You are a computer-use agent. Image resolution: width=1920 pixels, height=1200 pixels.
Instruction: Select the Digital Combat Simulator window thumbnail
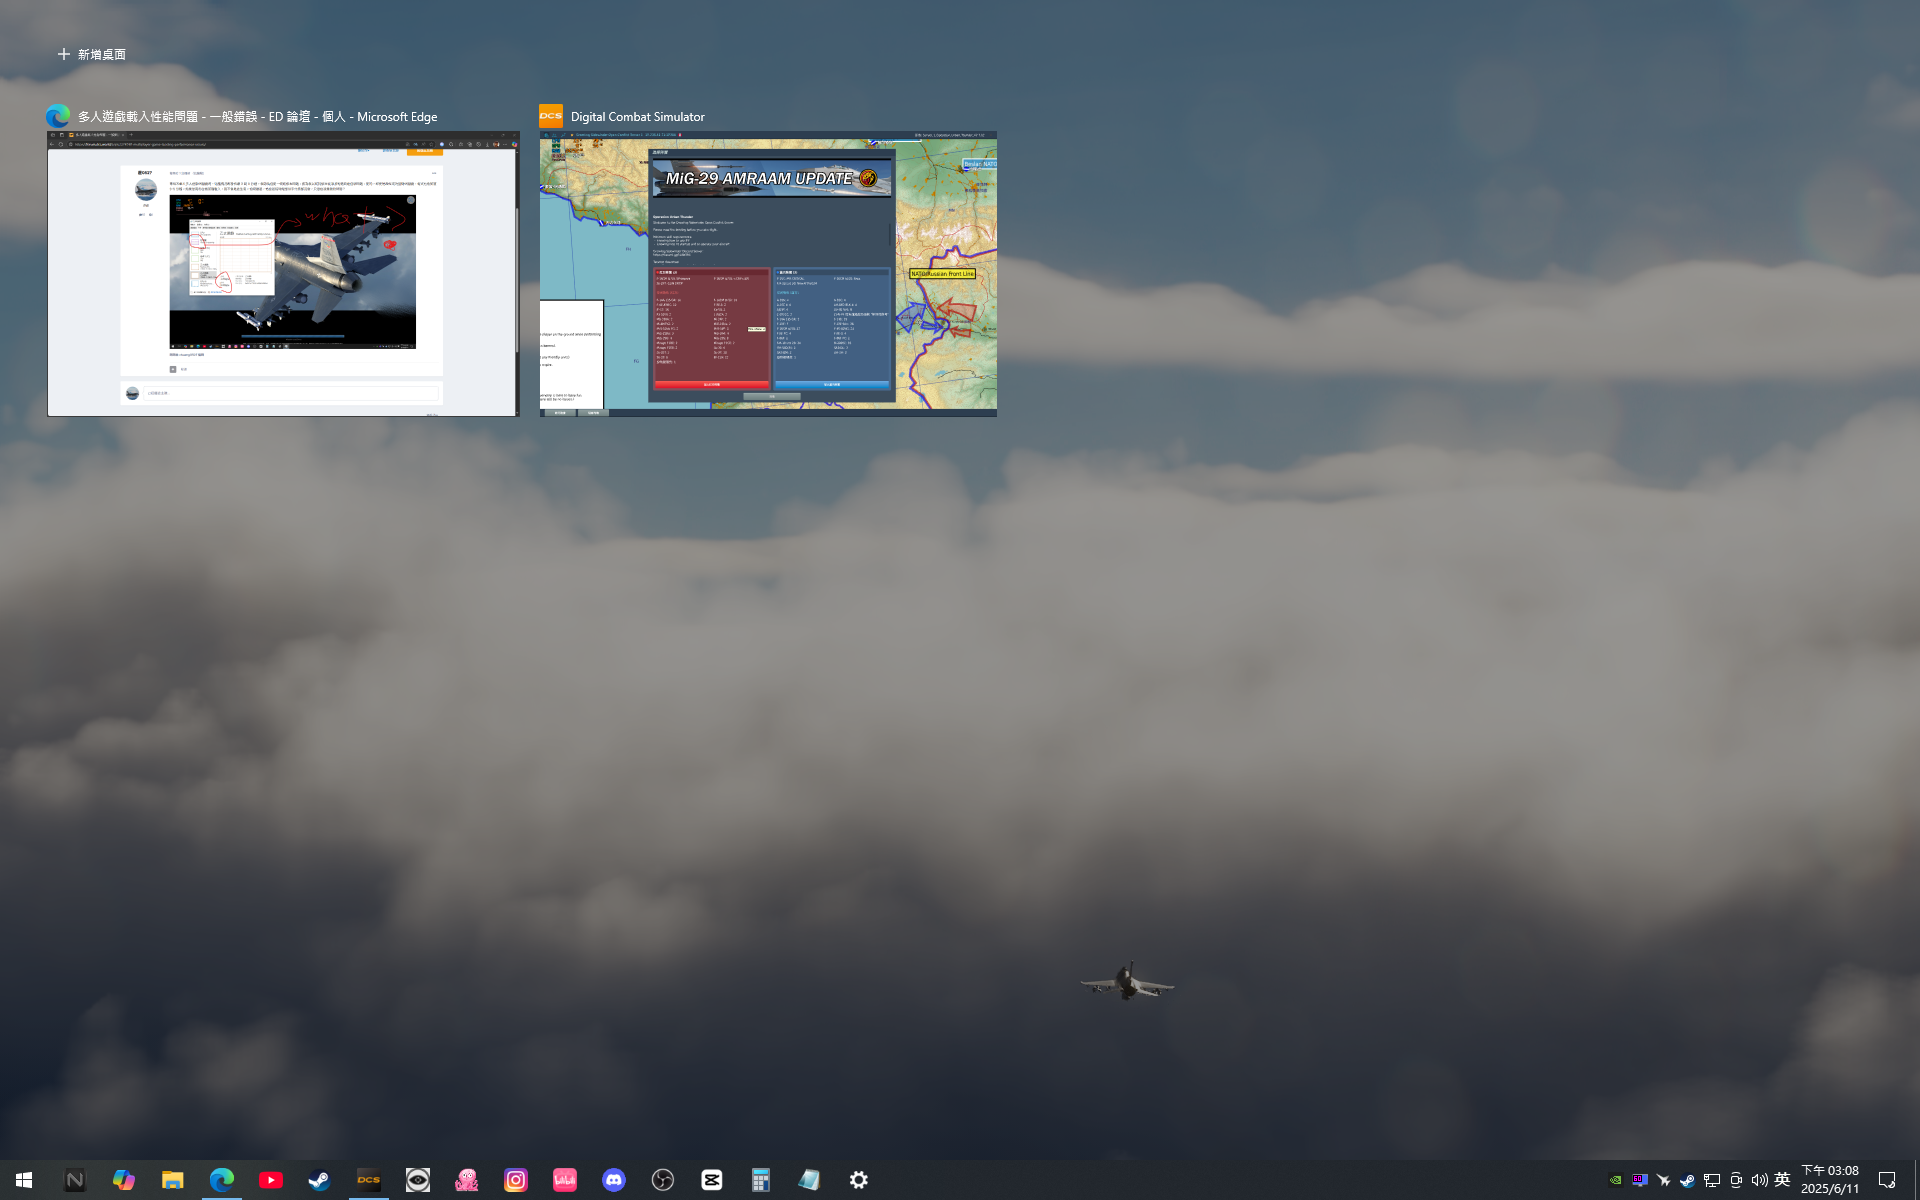click(x=768, y=273)
